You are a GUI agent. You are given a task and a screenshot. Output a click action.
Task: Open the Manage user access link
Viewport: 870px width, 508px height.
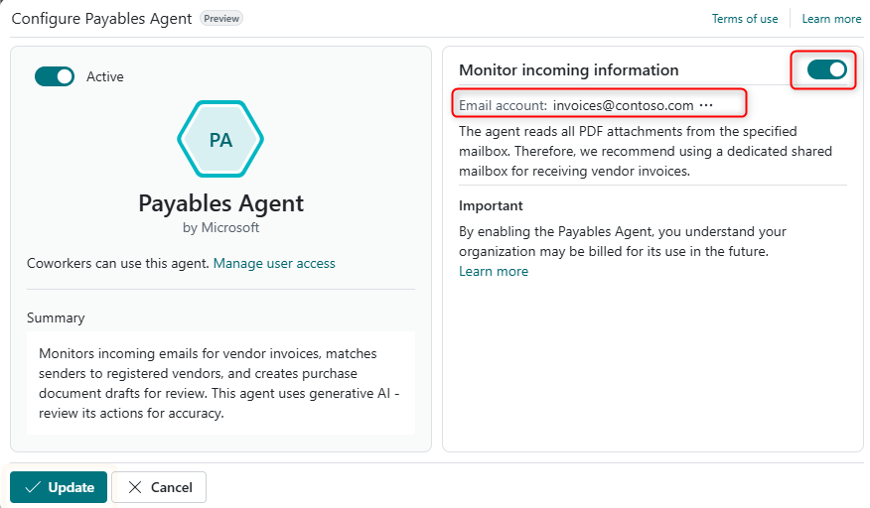274,263
